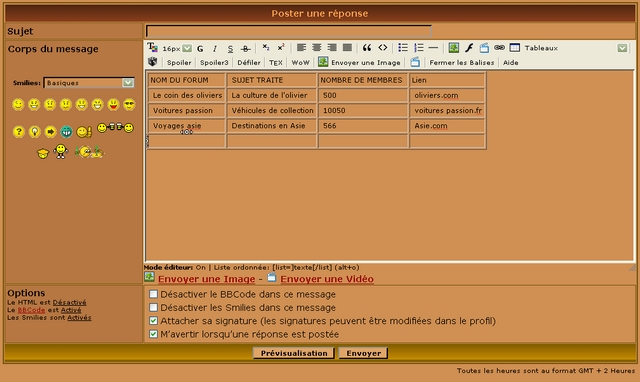Click the Défiler scrolling text button

(249, 62)
